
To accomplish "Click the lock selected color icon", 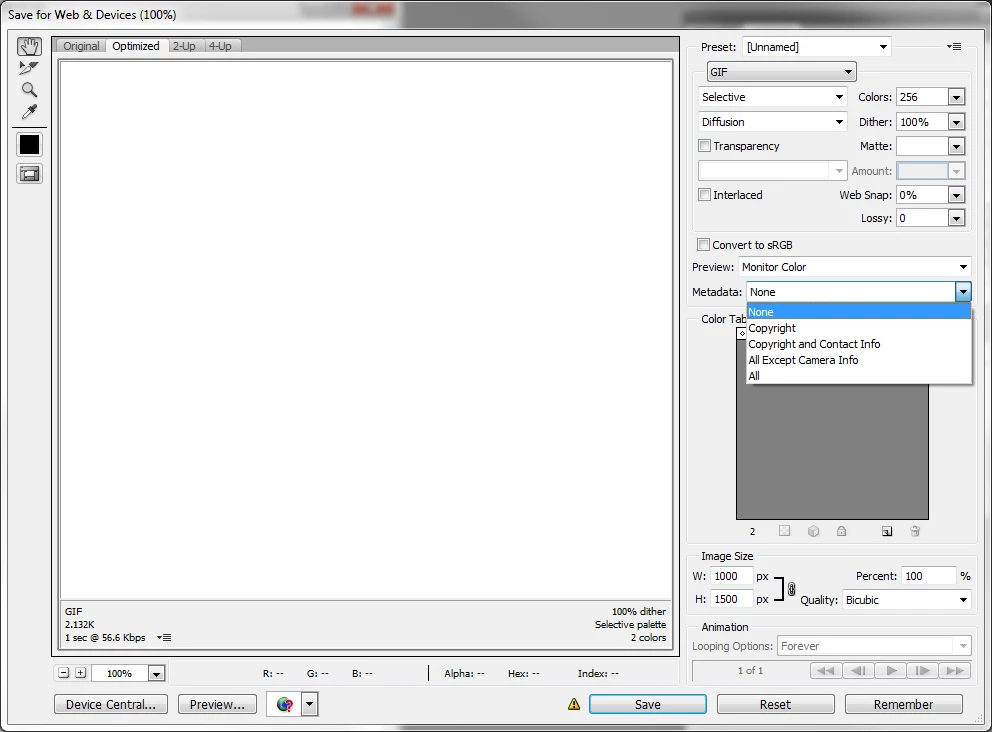I will [841, 531].
